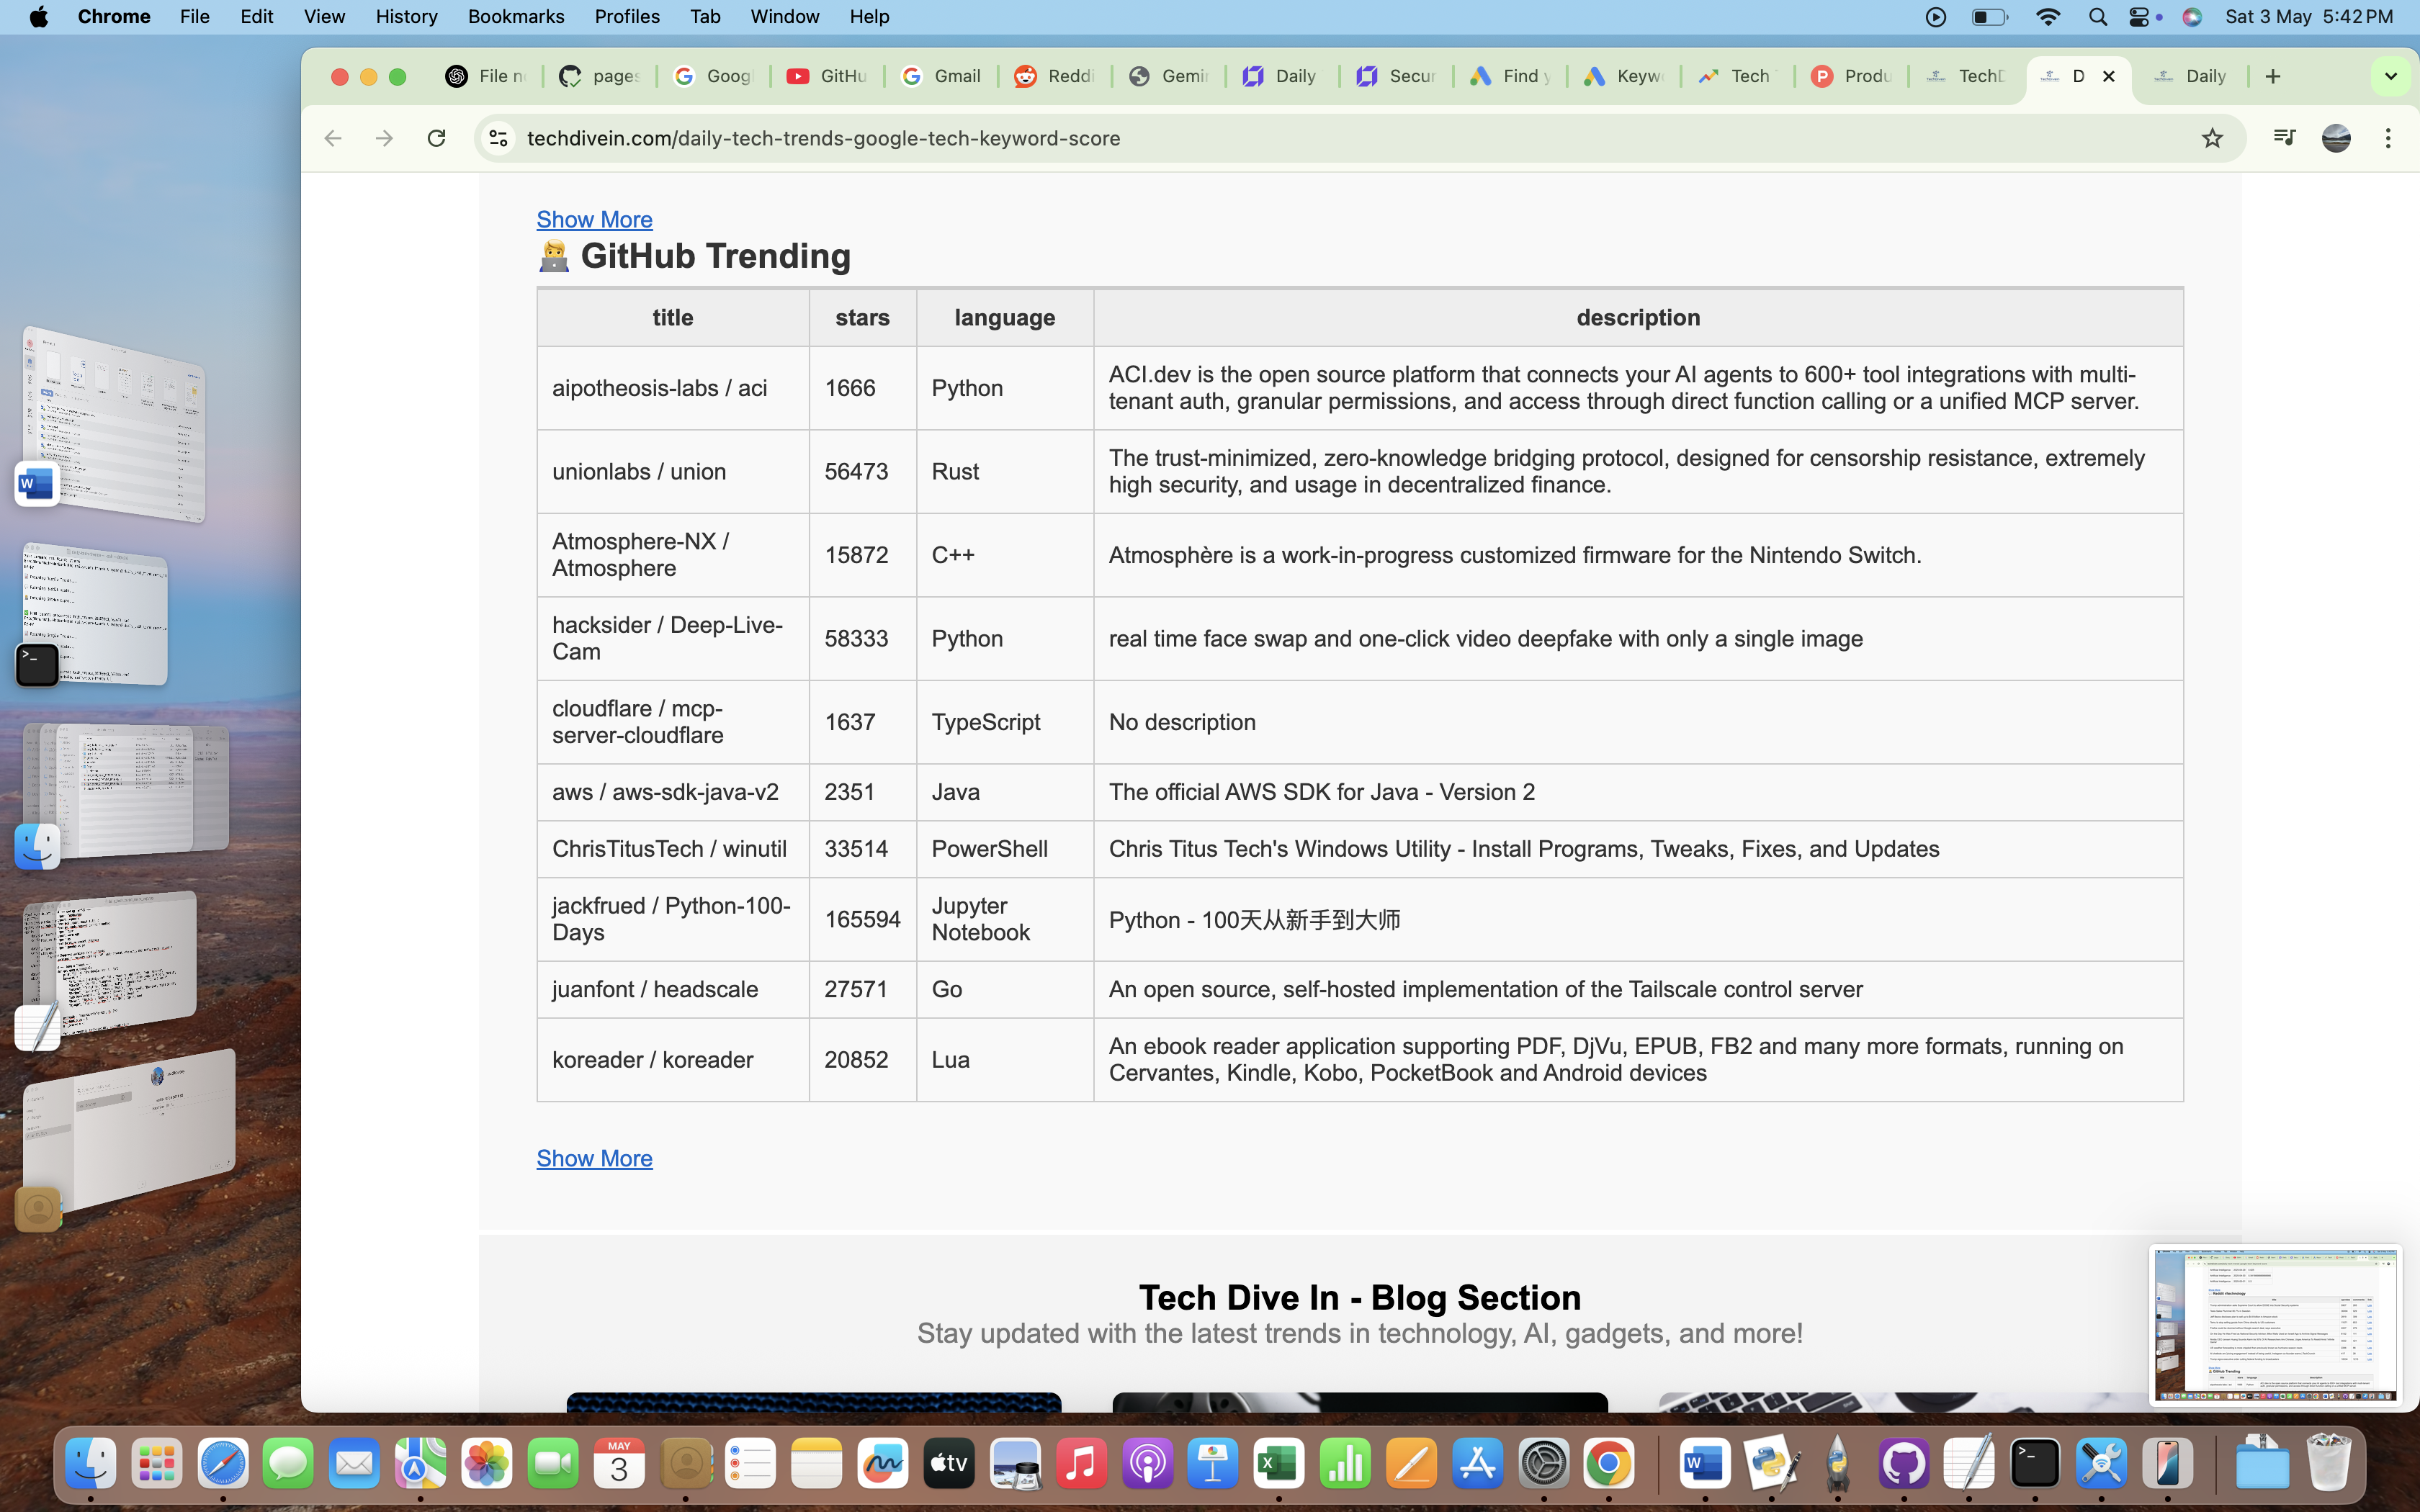The width and height of the screenshot is (2420, 1512).
Task: Open Terminal from the Dock
Action: pyautogui.click(x=2035, y=1464)
